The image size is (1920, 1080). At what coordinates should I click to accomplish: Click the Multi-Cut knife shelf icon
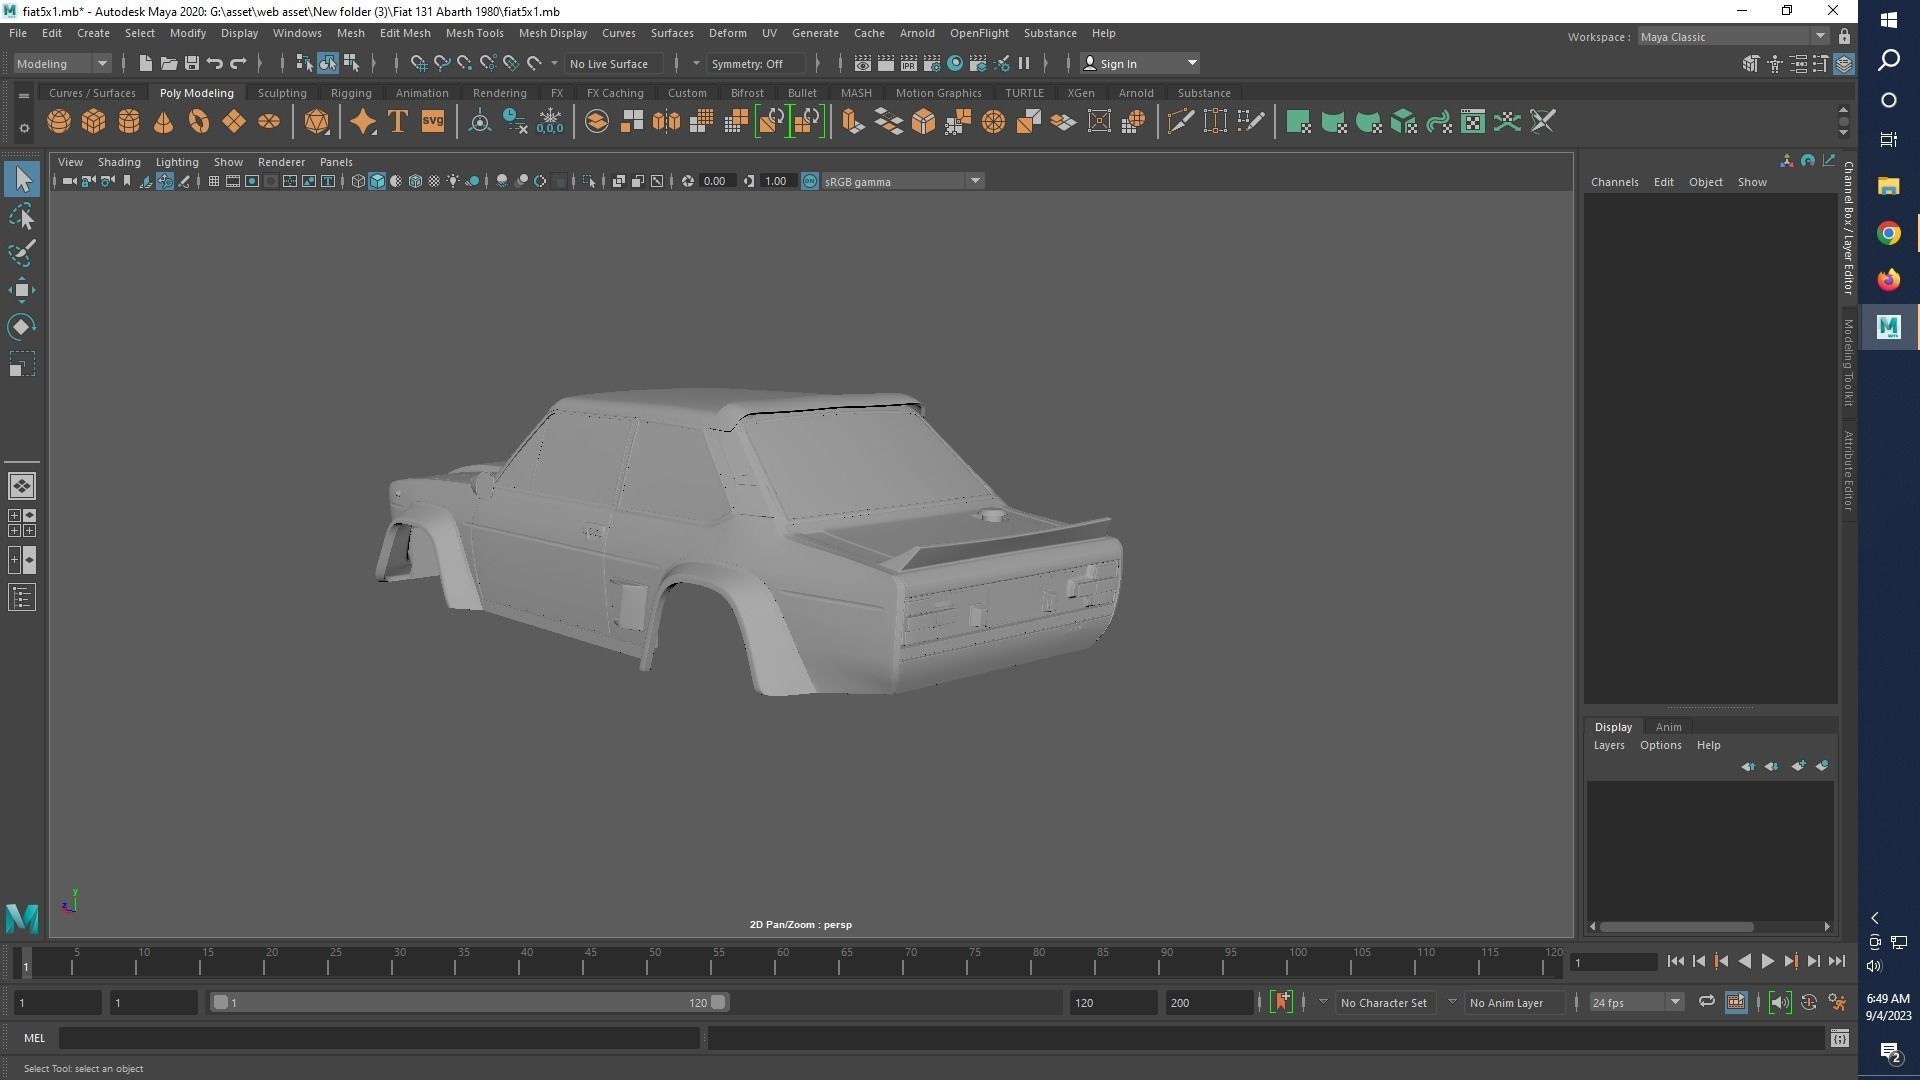tap(1180, 122)
